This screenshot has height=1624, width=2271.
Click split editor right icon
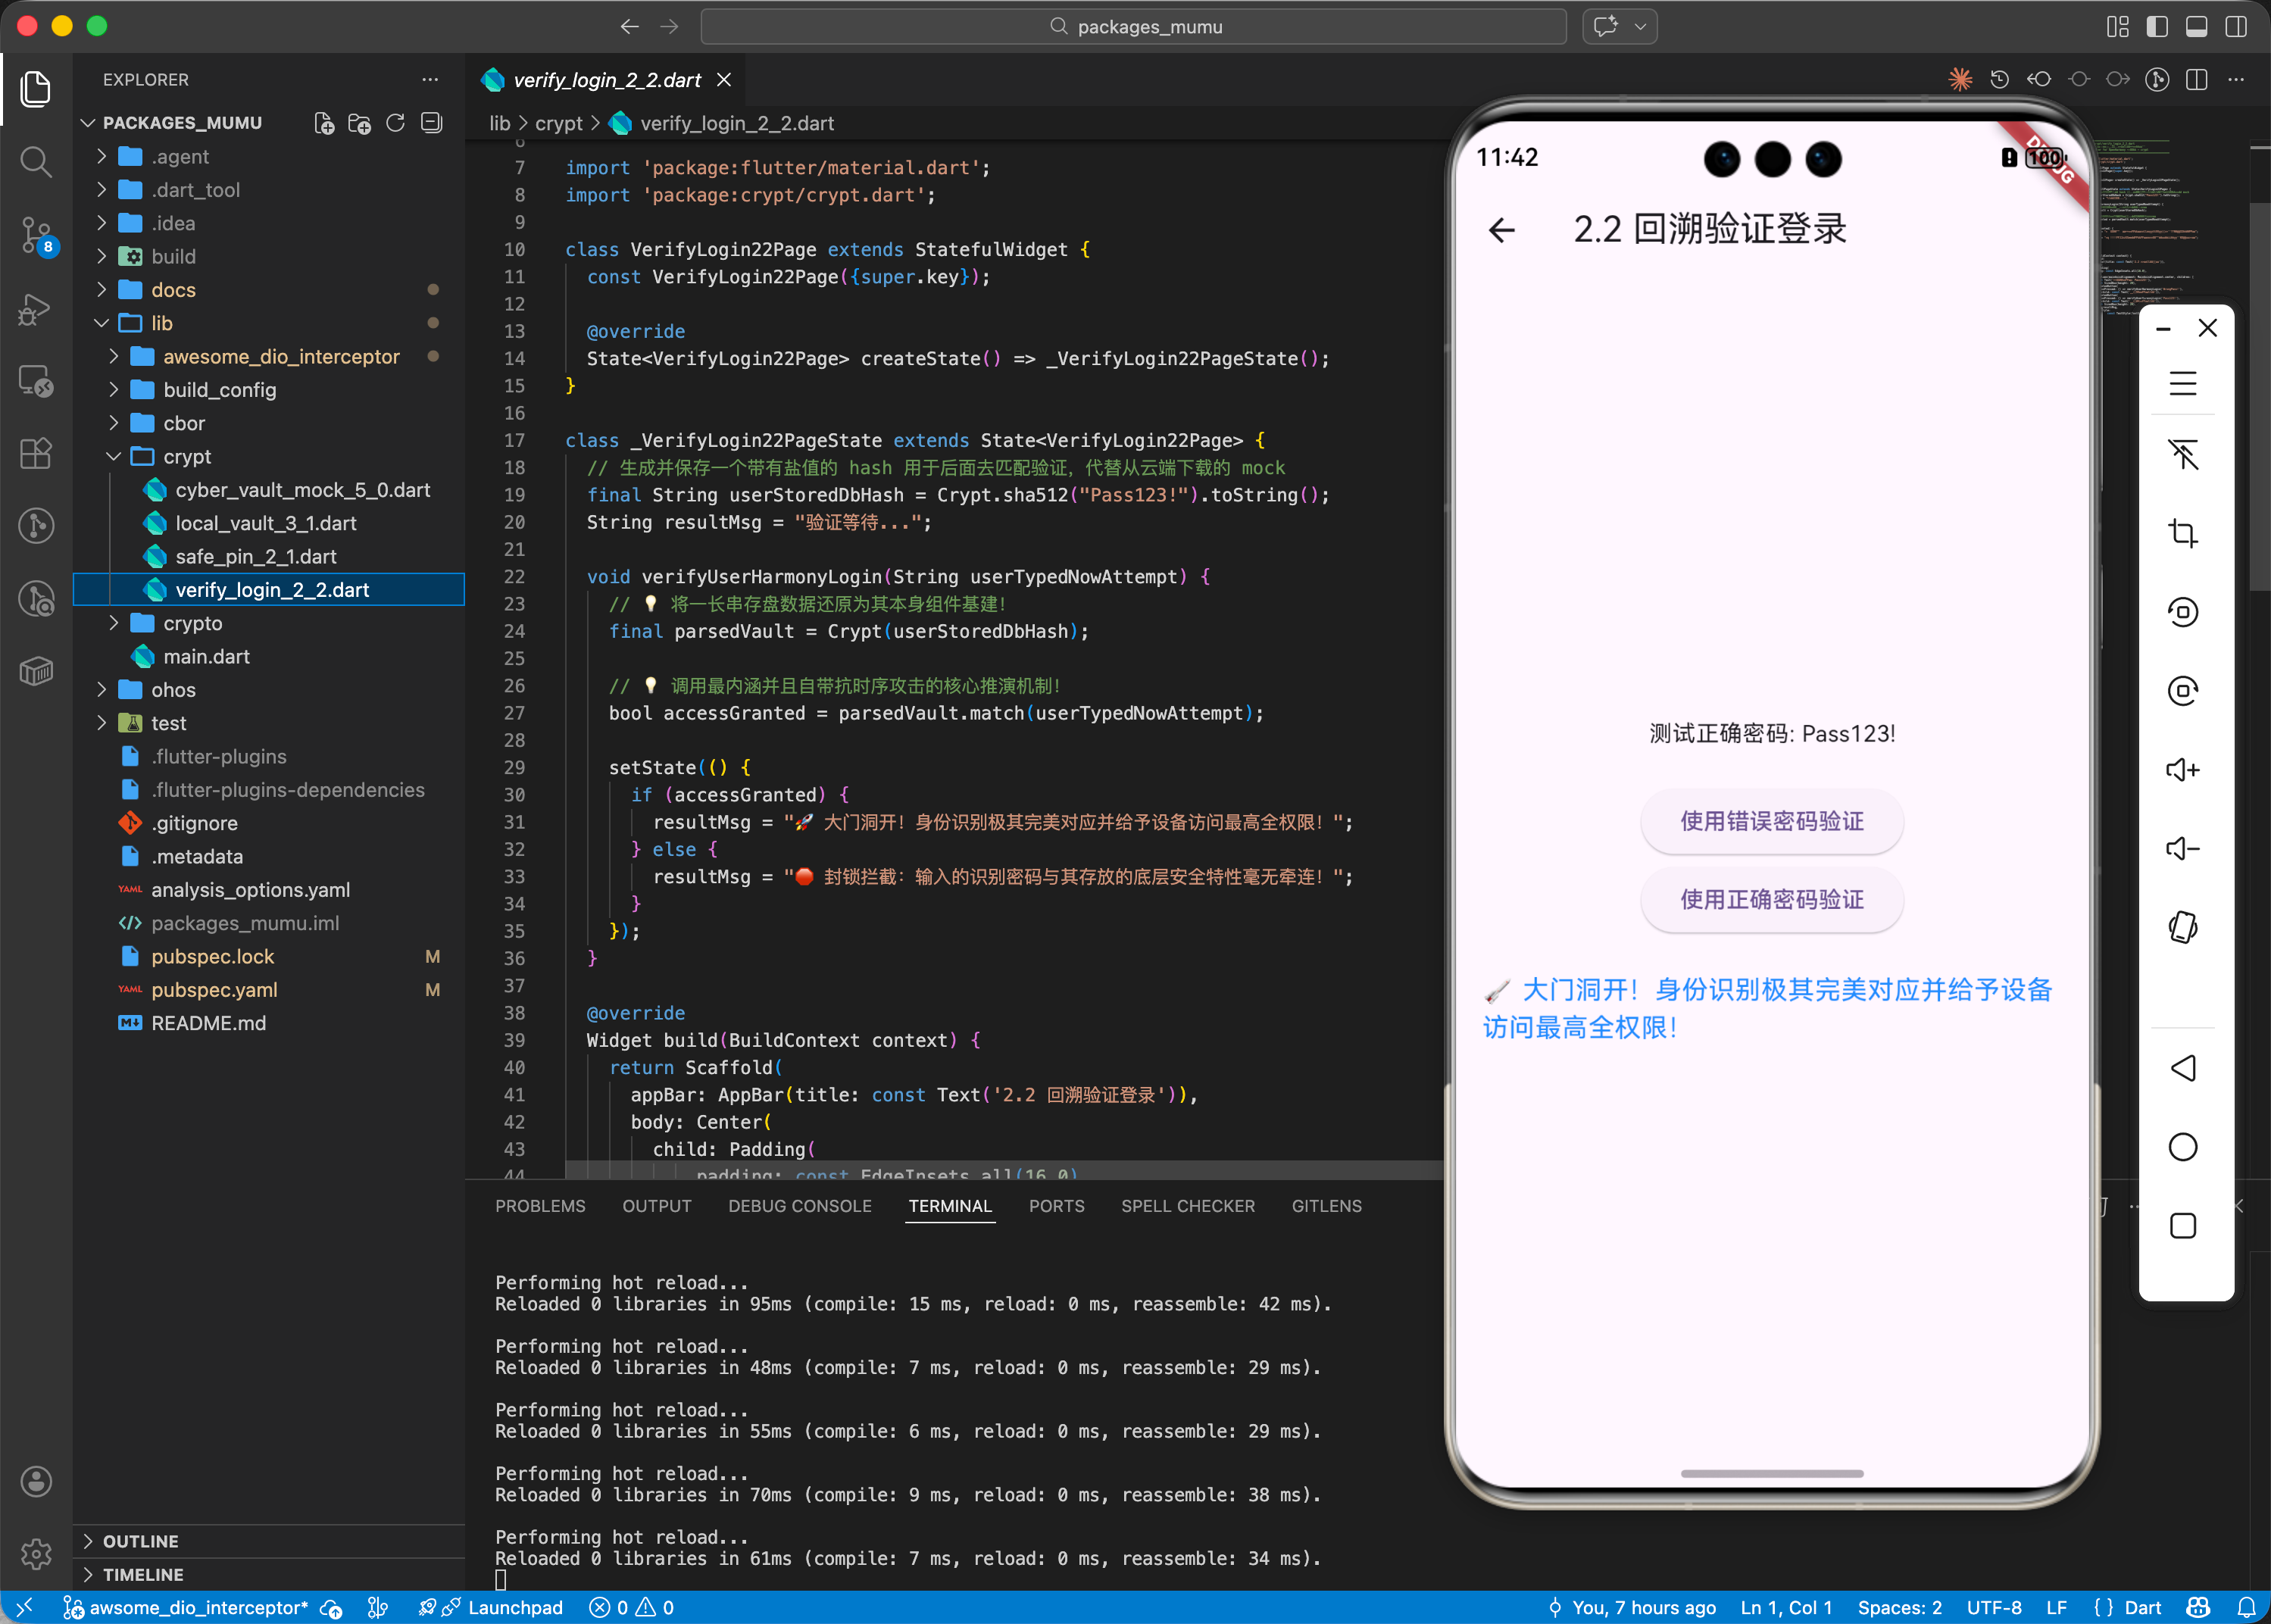tap(2196, 80)
